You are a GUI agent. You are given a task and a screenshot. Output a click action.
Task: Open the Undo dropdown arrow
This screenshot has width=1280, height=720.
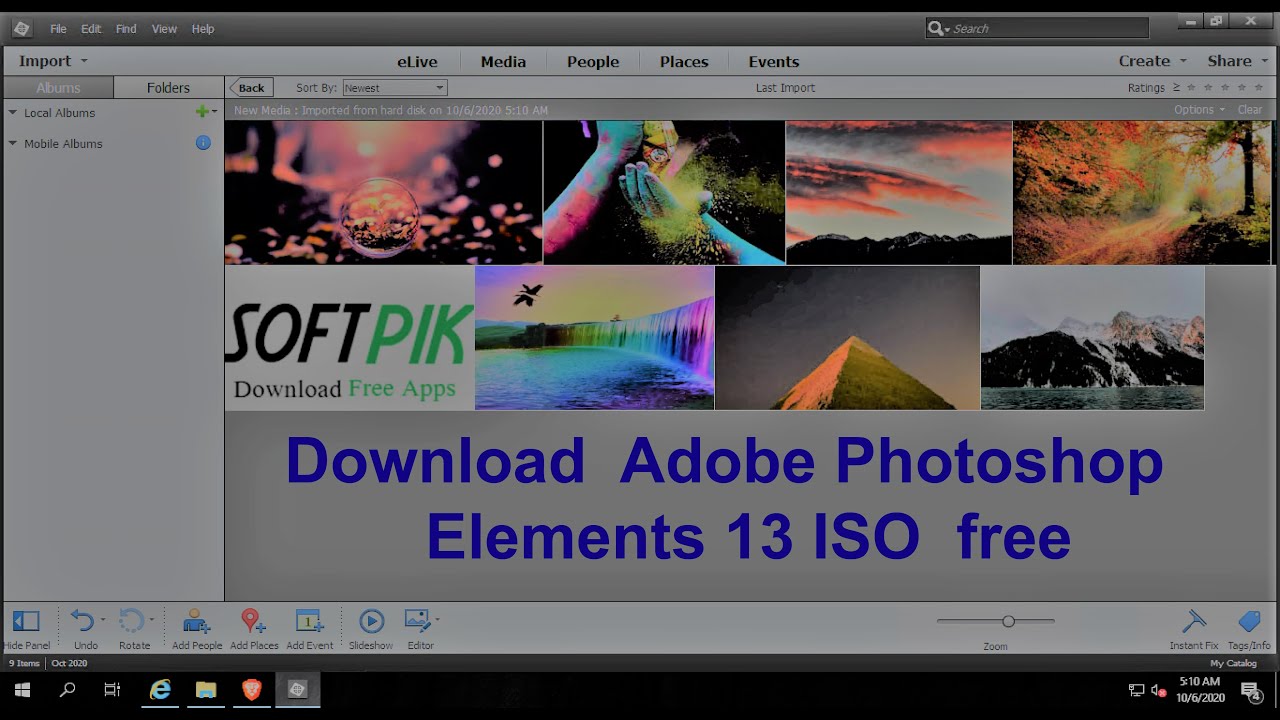(102, 620)
